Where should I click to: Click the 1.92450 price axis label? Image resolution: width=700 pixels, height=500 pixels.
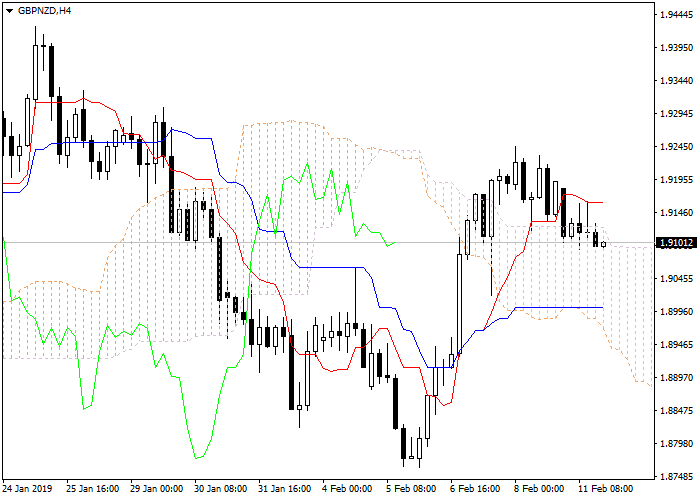[677, 147]
